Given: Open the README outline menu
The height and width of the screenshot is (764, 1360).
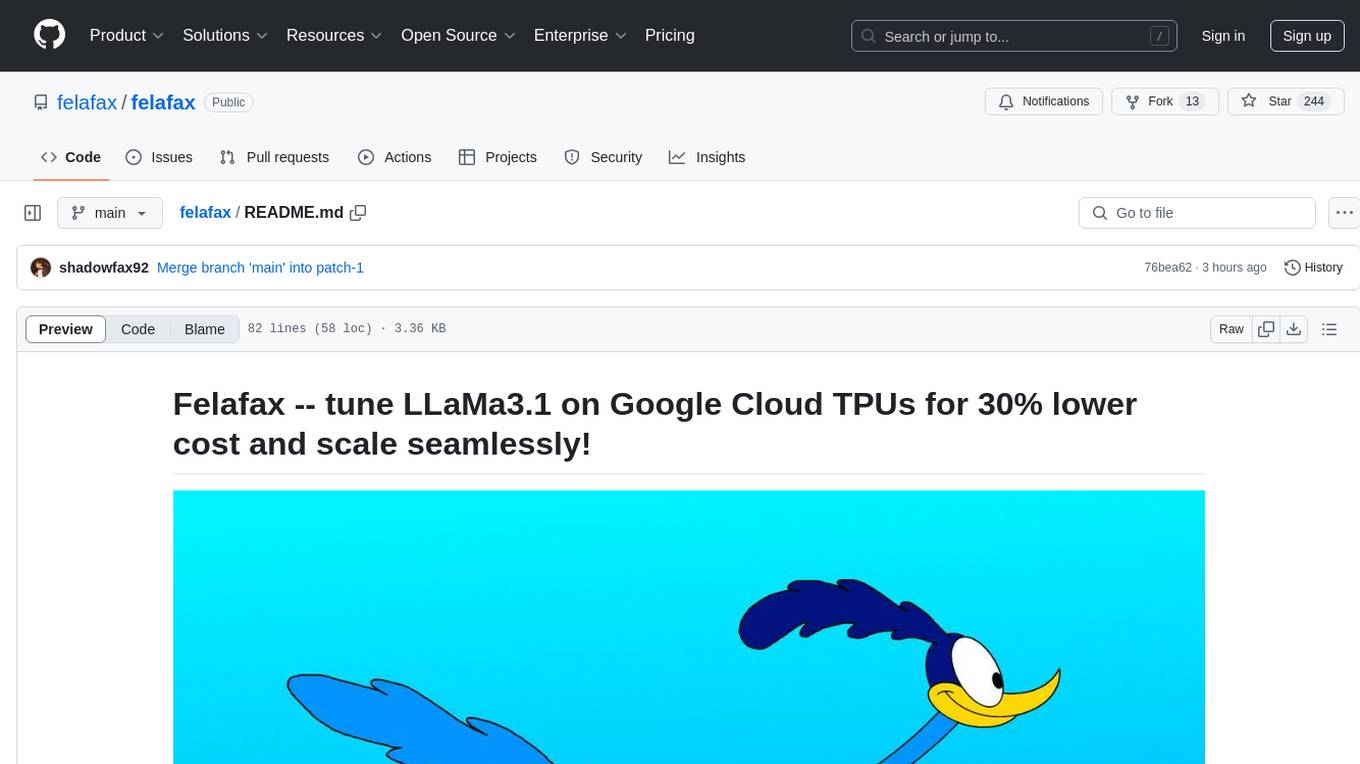Looking at the screenshot, I should coord(1329,329).
